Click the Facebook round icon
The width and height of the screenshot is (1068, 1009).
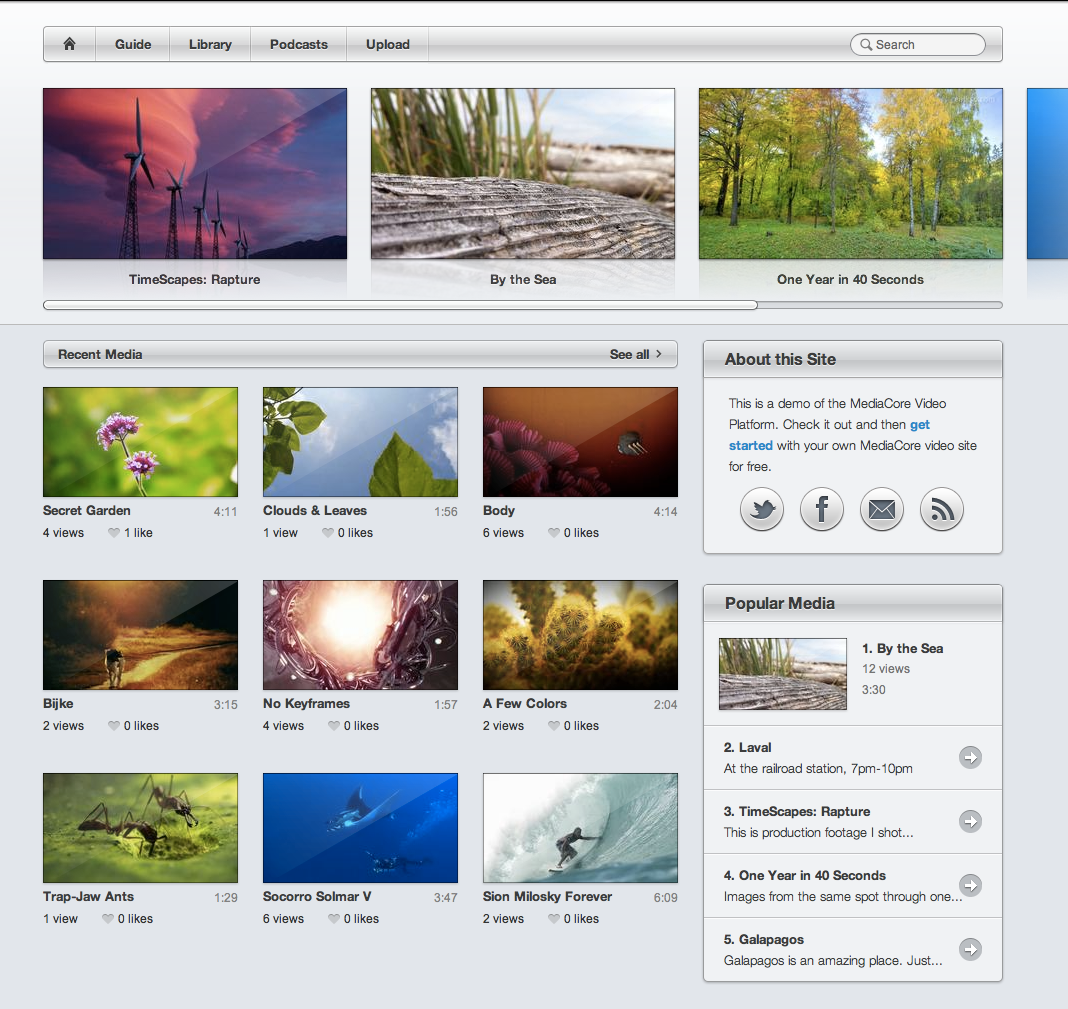point(821,510)
